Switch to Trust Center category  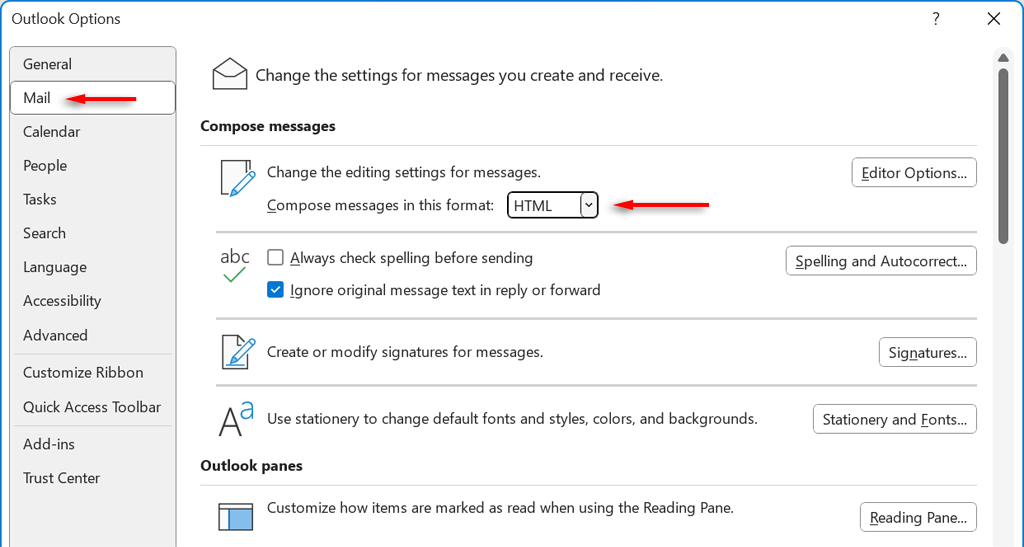tap(62, 478)
